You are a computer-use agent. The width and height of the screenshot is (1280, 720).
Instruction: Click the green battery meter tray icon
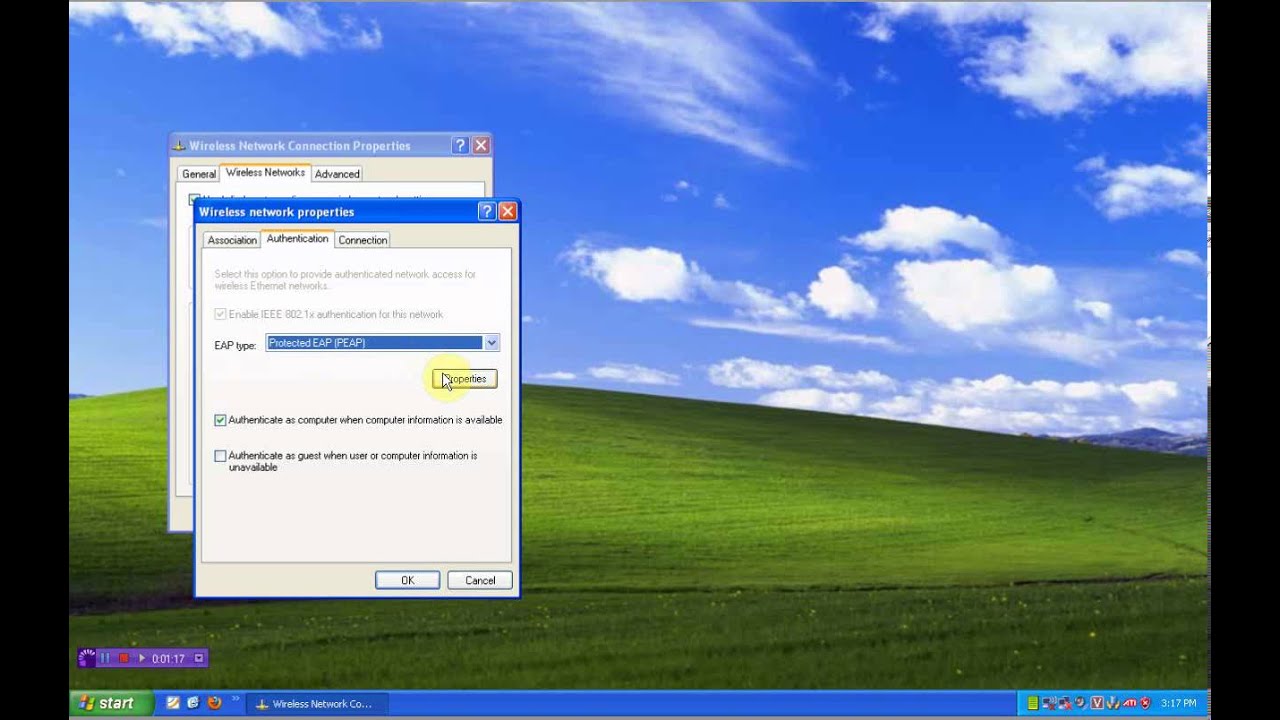(1033, 703)
